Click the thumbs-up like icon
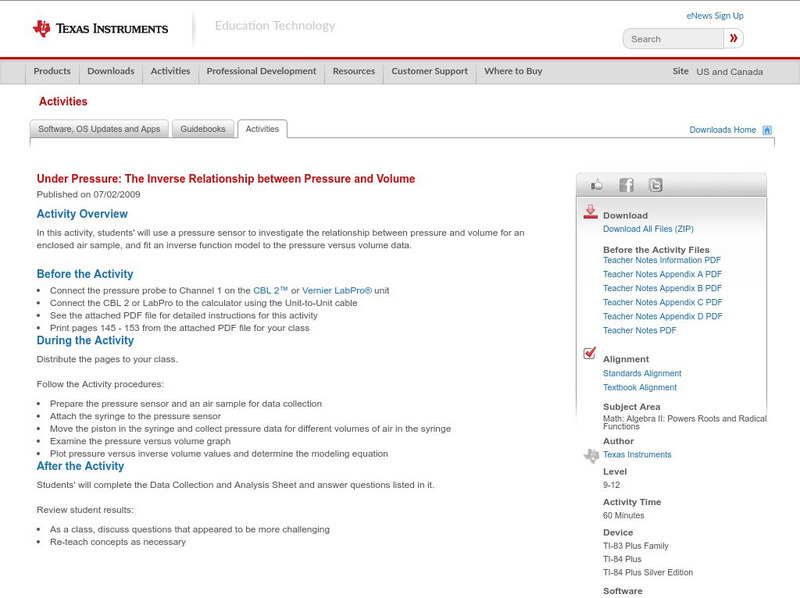The height and width of the screenshot is (598, 800). pos(596,185)
